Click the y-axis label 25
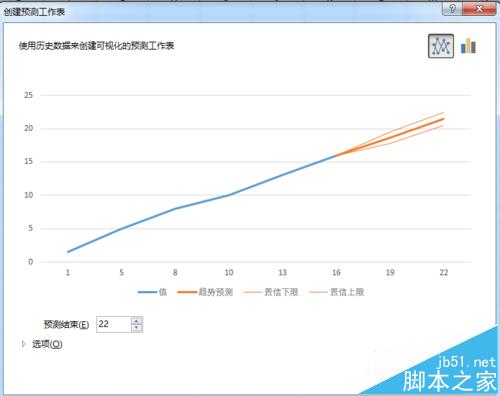This screenshot has height=396, width=500. tap(29, 95)
